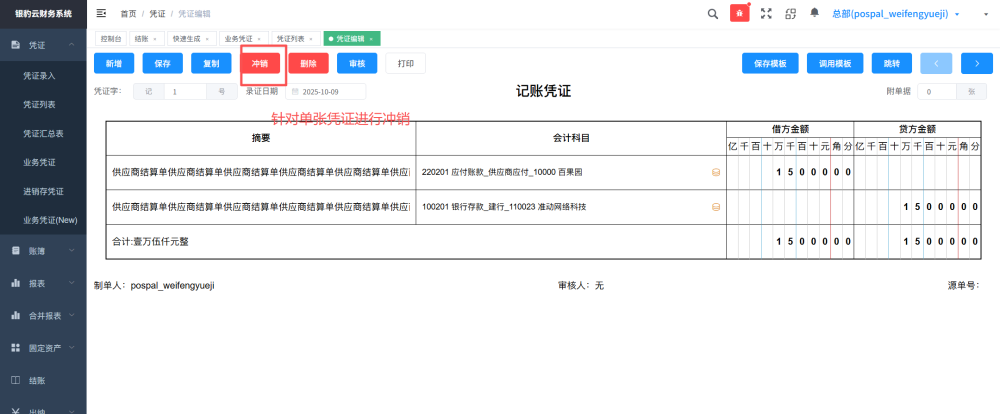Click the voucher number input field
Screen dimensions: 1000x414
186,92
